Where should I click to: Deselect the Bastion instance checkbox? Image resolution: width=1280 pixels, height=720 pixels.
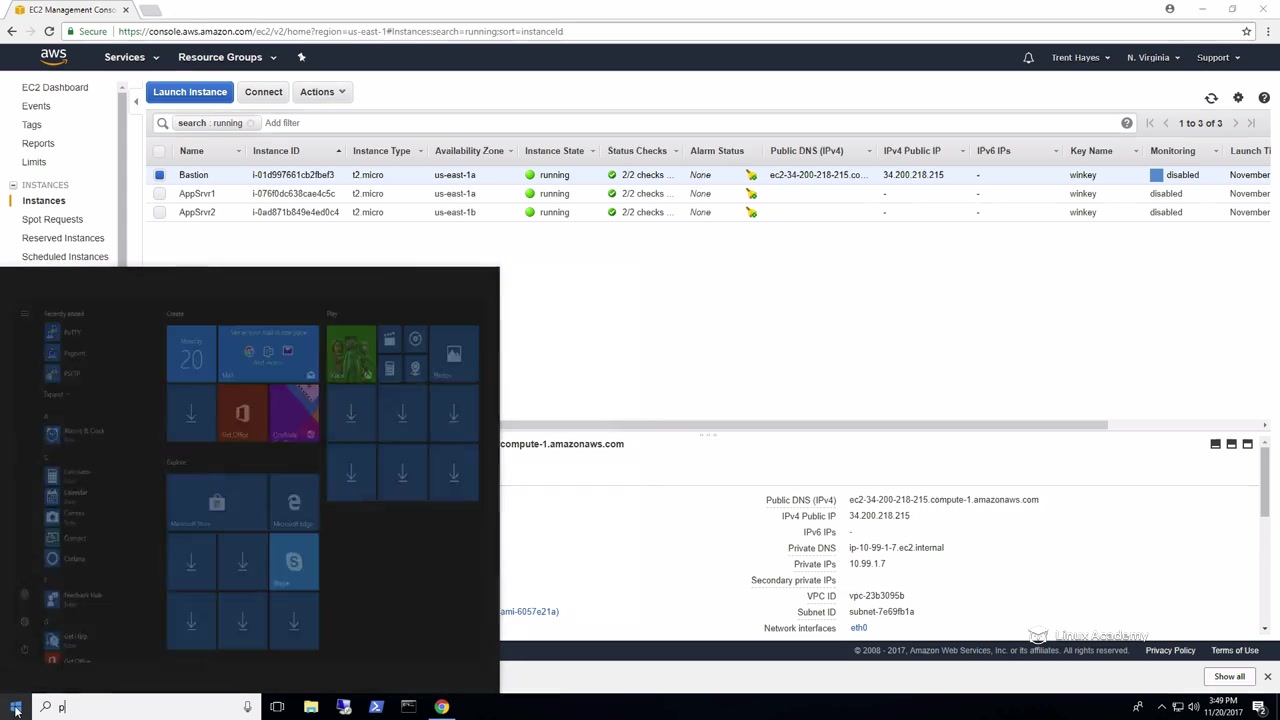coord(159,175)
